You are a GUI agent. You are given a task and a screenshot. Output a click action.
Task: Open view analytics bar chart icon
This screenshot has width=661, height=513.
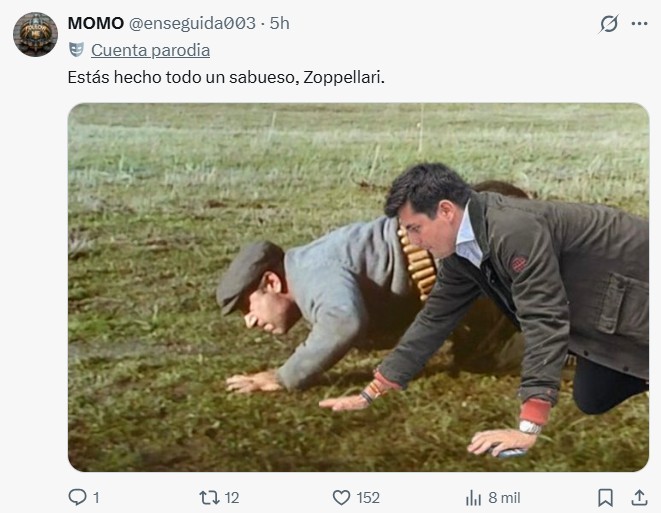pyautogui.click(x=473, y=498)
